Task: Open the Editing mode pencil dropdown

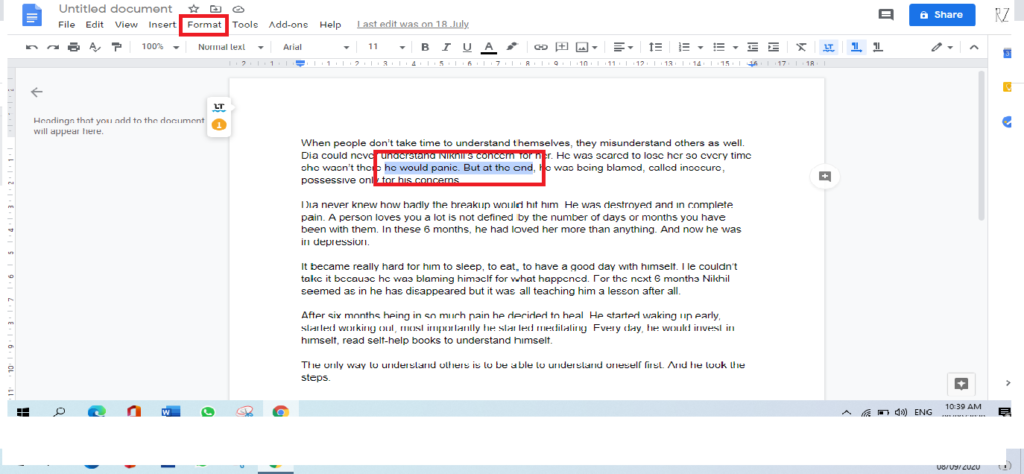Action: click(942, 47)
